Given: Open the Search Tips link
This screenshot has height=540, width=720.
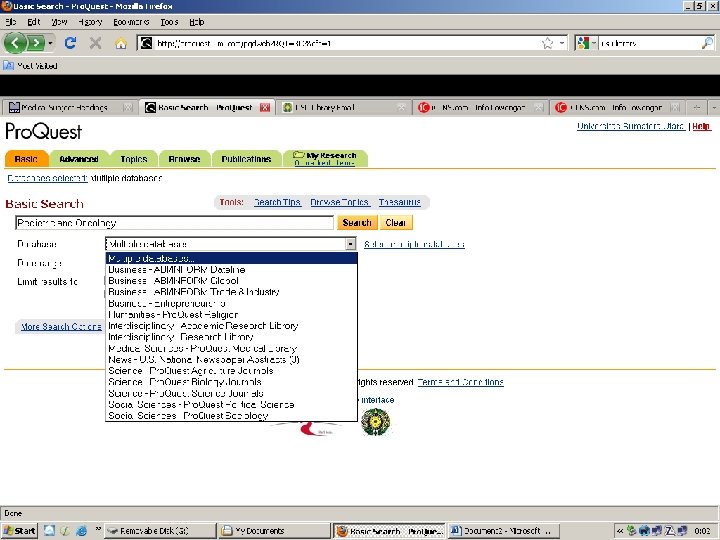Looking at the screenshot, I should pyautogui.click(x=277, y=202).
